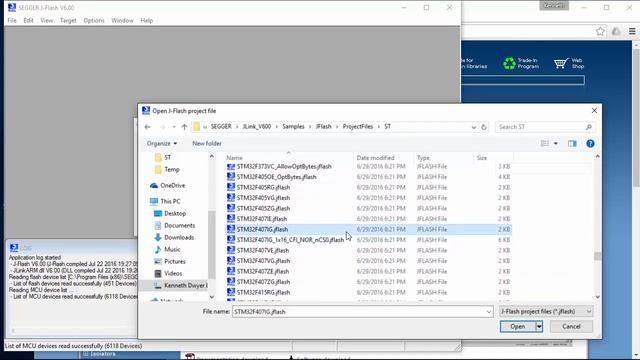Select Pictures in navigation pane
Viewport: 640px width, 360px height.
click(x=175, y=261)
